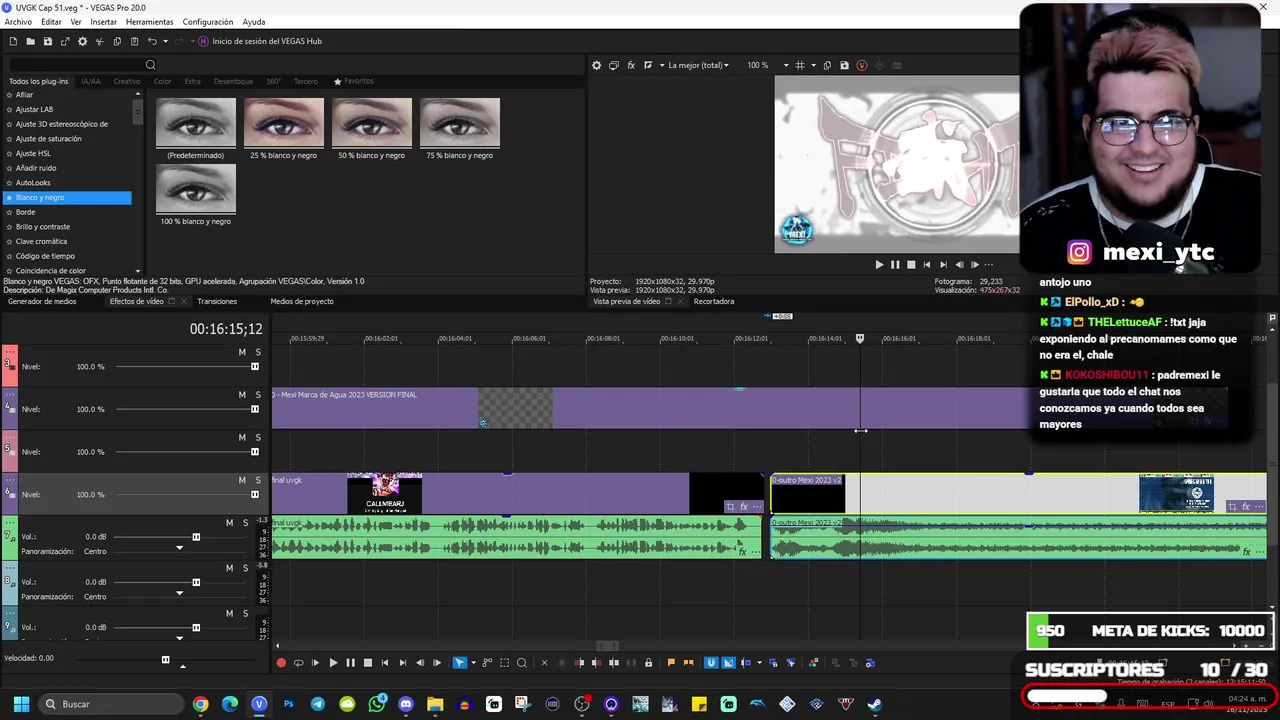Open the Insertar menu
This screenshot has height=720, width=1280.
[103, 22]
